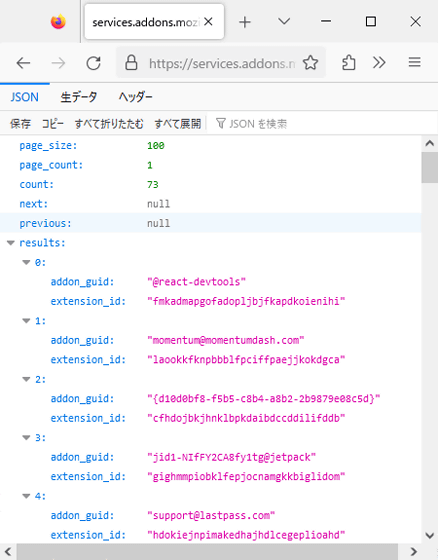The width and height of the screenshot is (438, 560).
Task: Go back to the previous page
Action: [x=24, y=63]
